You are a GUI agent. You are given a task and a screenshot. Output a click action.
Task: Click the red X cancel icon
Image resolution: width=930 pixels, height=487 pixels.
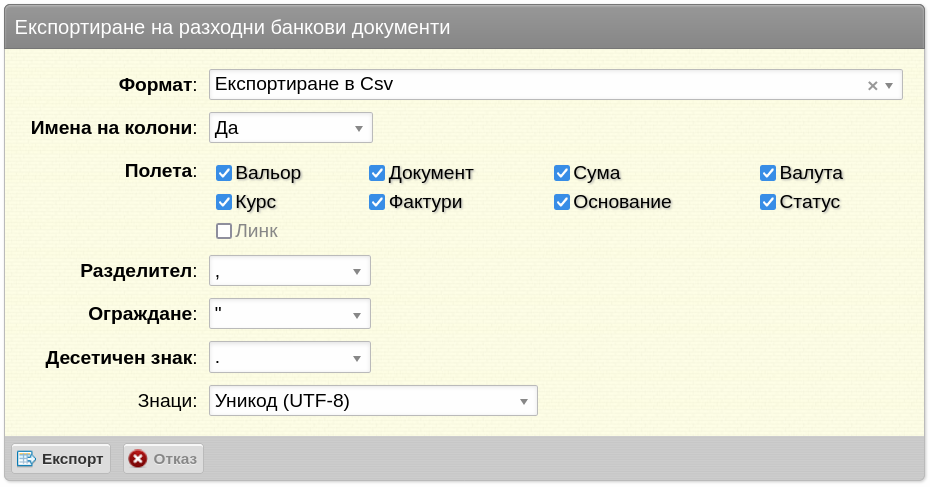[x=138, y=459]
